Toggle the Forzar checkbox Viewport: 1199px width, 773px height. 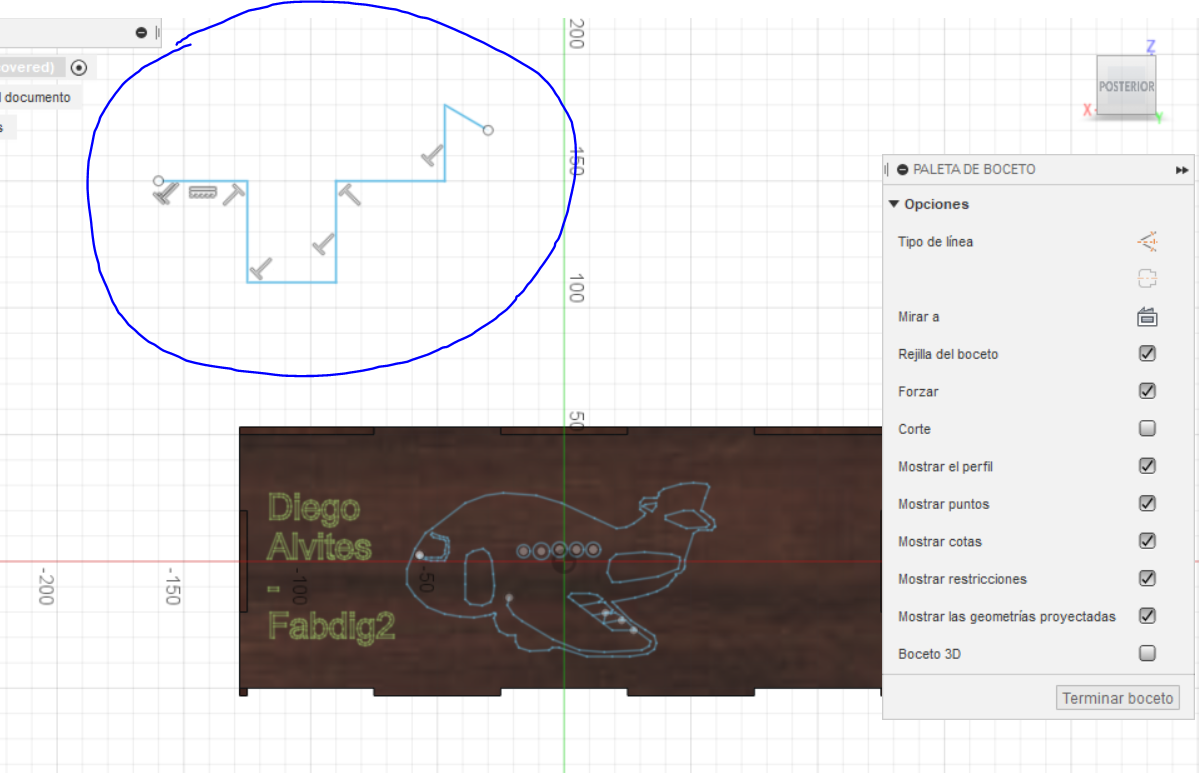1147,391
